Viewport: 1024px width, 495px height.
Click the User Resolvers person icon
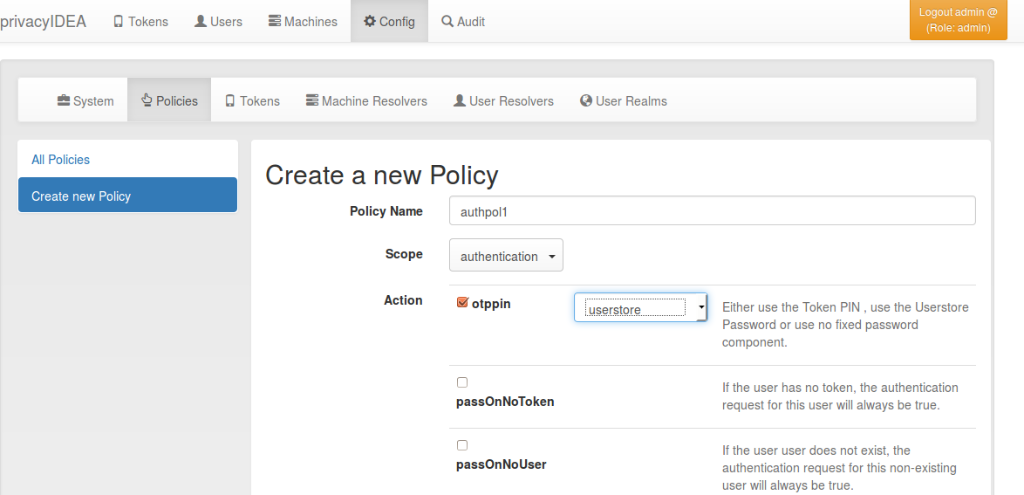pyautogui.click(x=460, y=101)
